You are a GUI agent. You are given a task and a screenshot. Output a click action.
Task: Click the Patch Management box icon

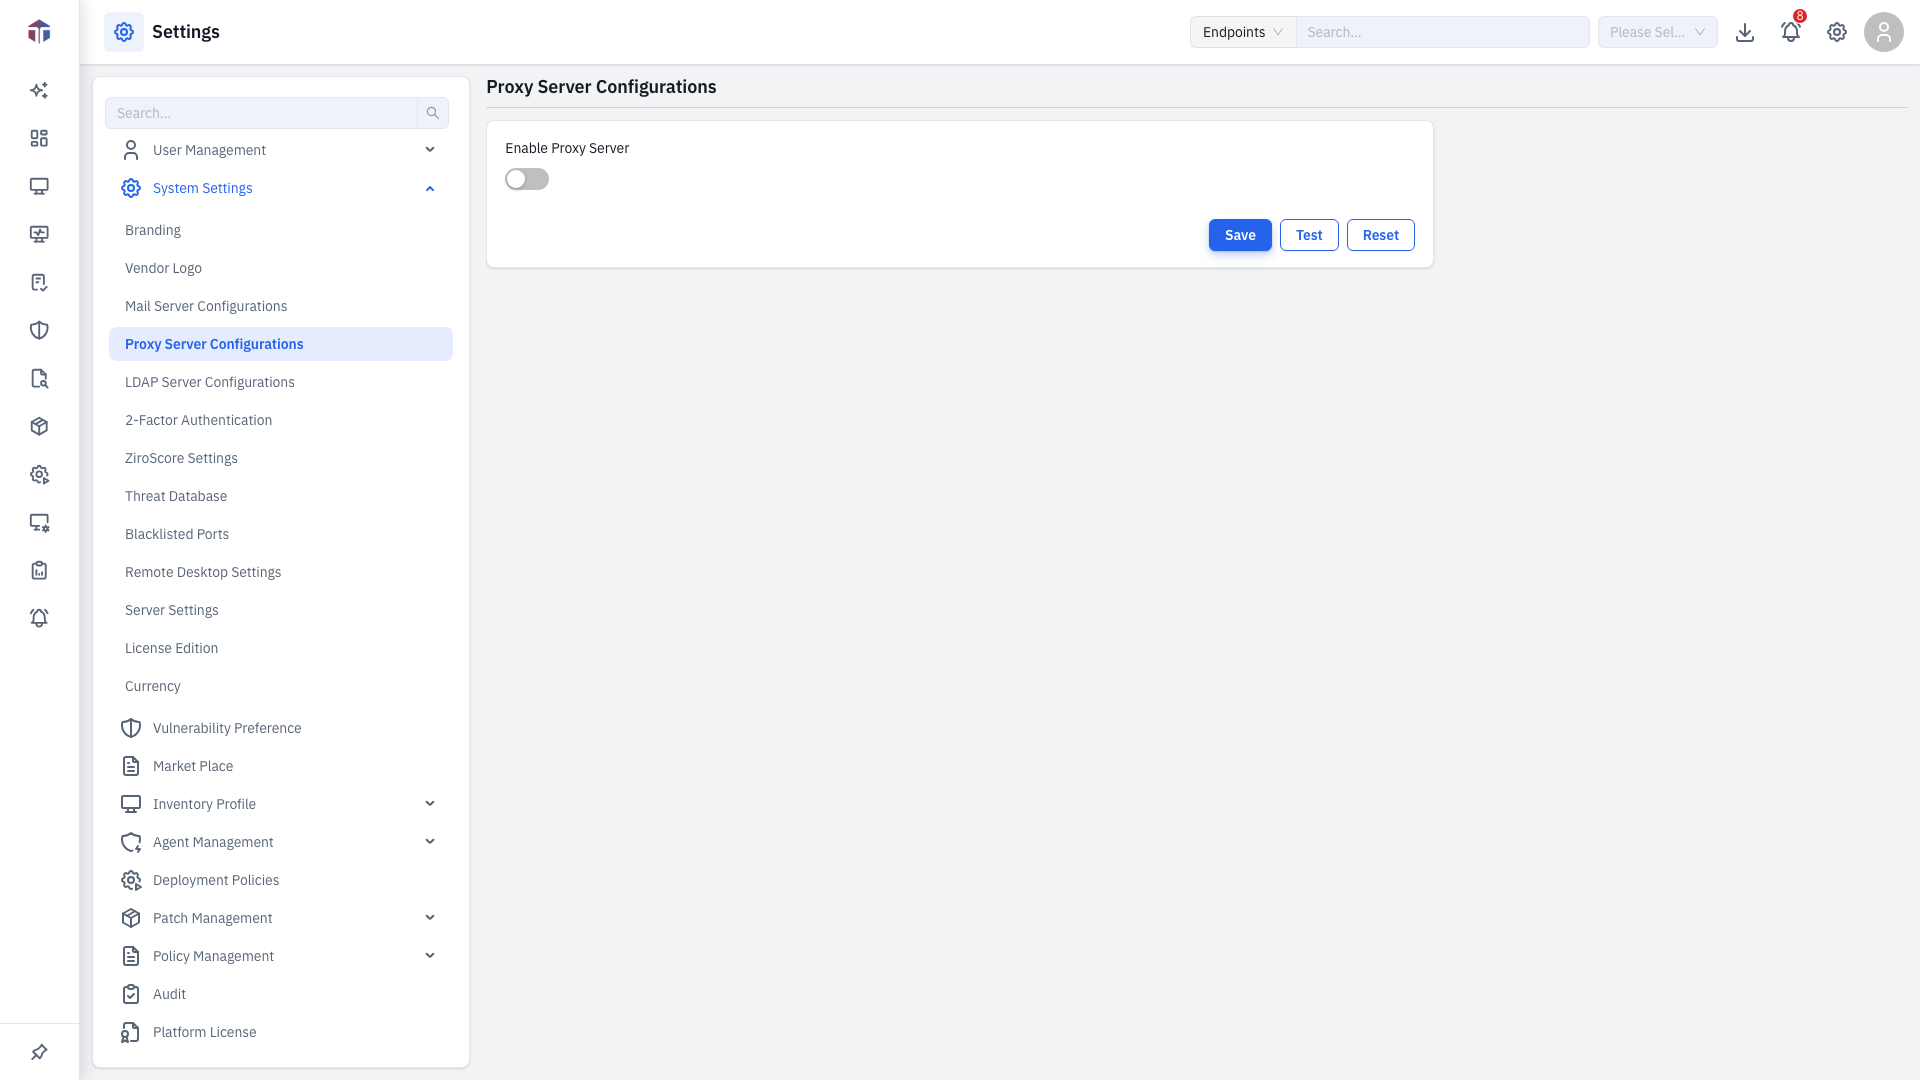tap(131, 918)
